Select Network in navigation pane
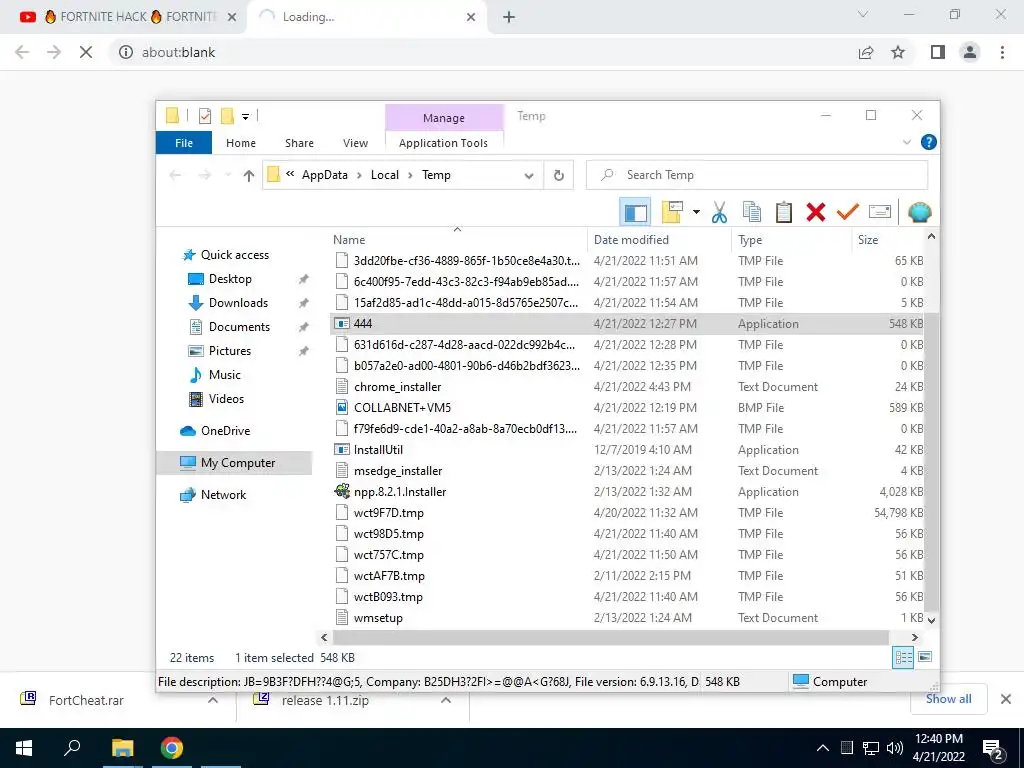The image size is (1024, 768). click(223, 495)
